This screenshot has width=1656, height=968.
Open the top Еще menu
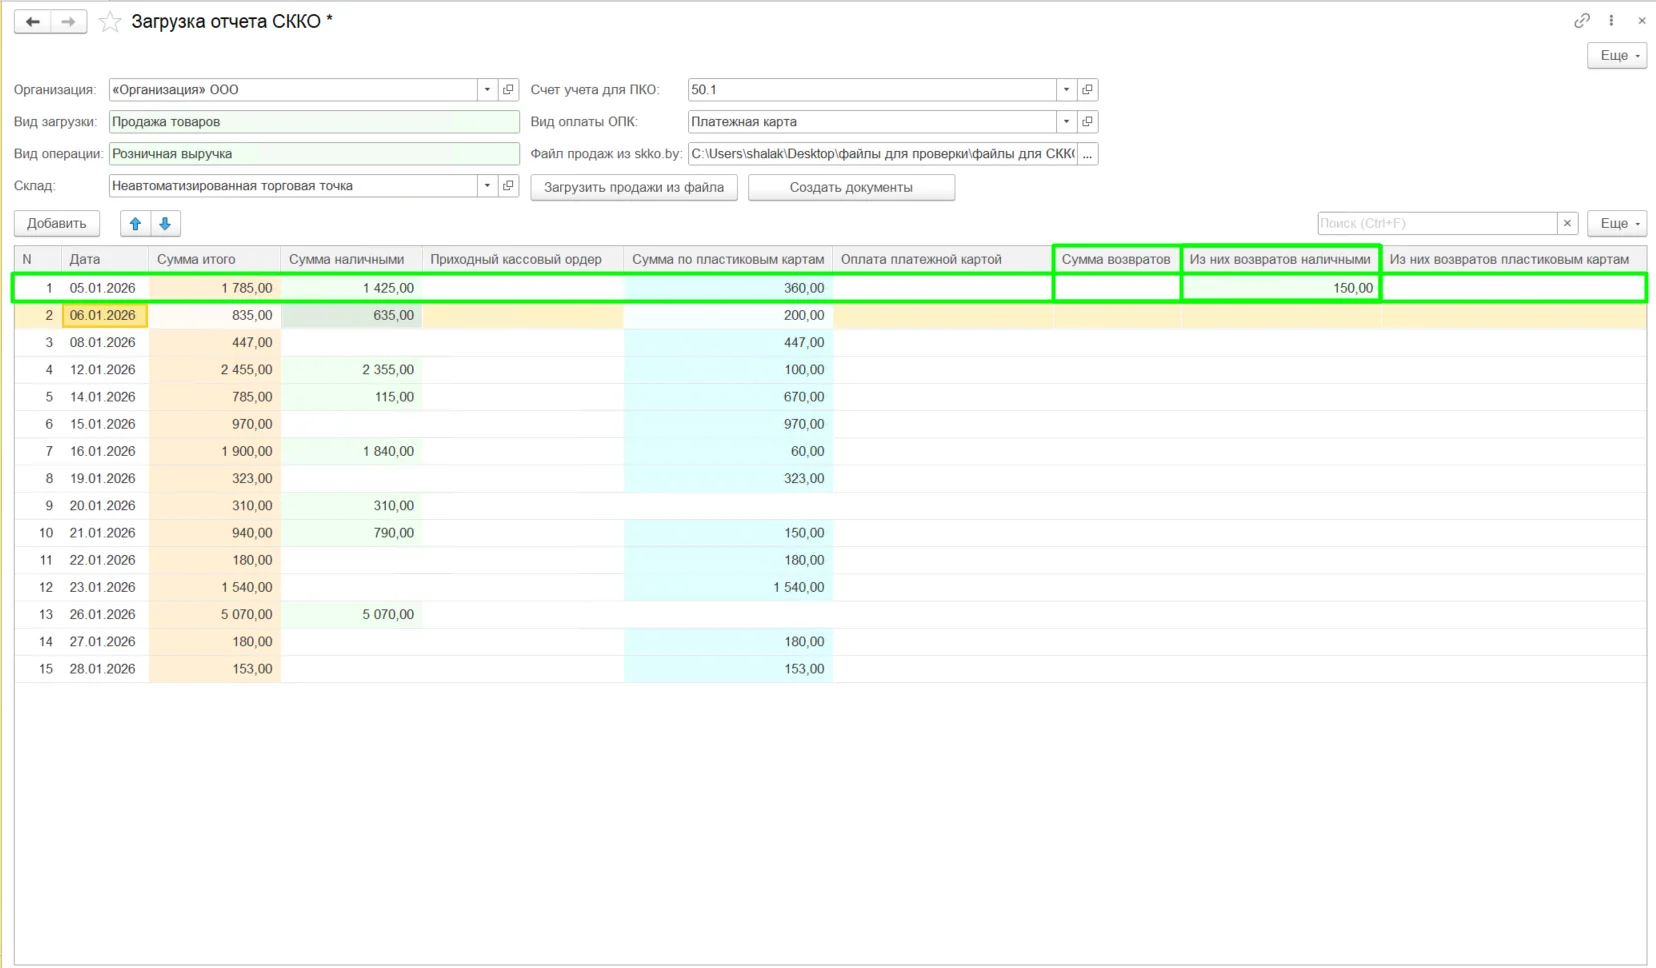[1616, 56]
